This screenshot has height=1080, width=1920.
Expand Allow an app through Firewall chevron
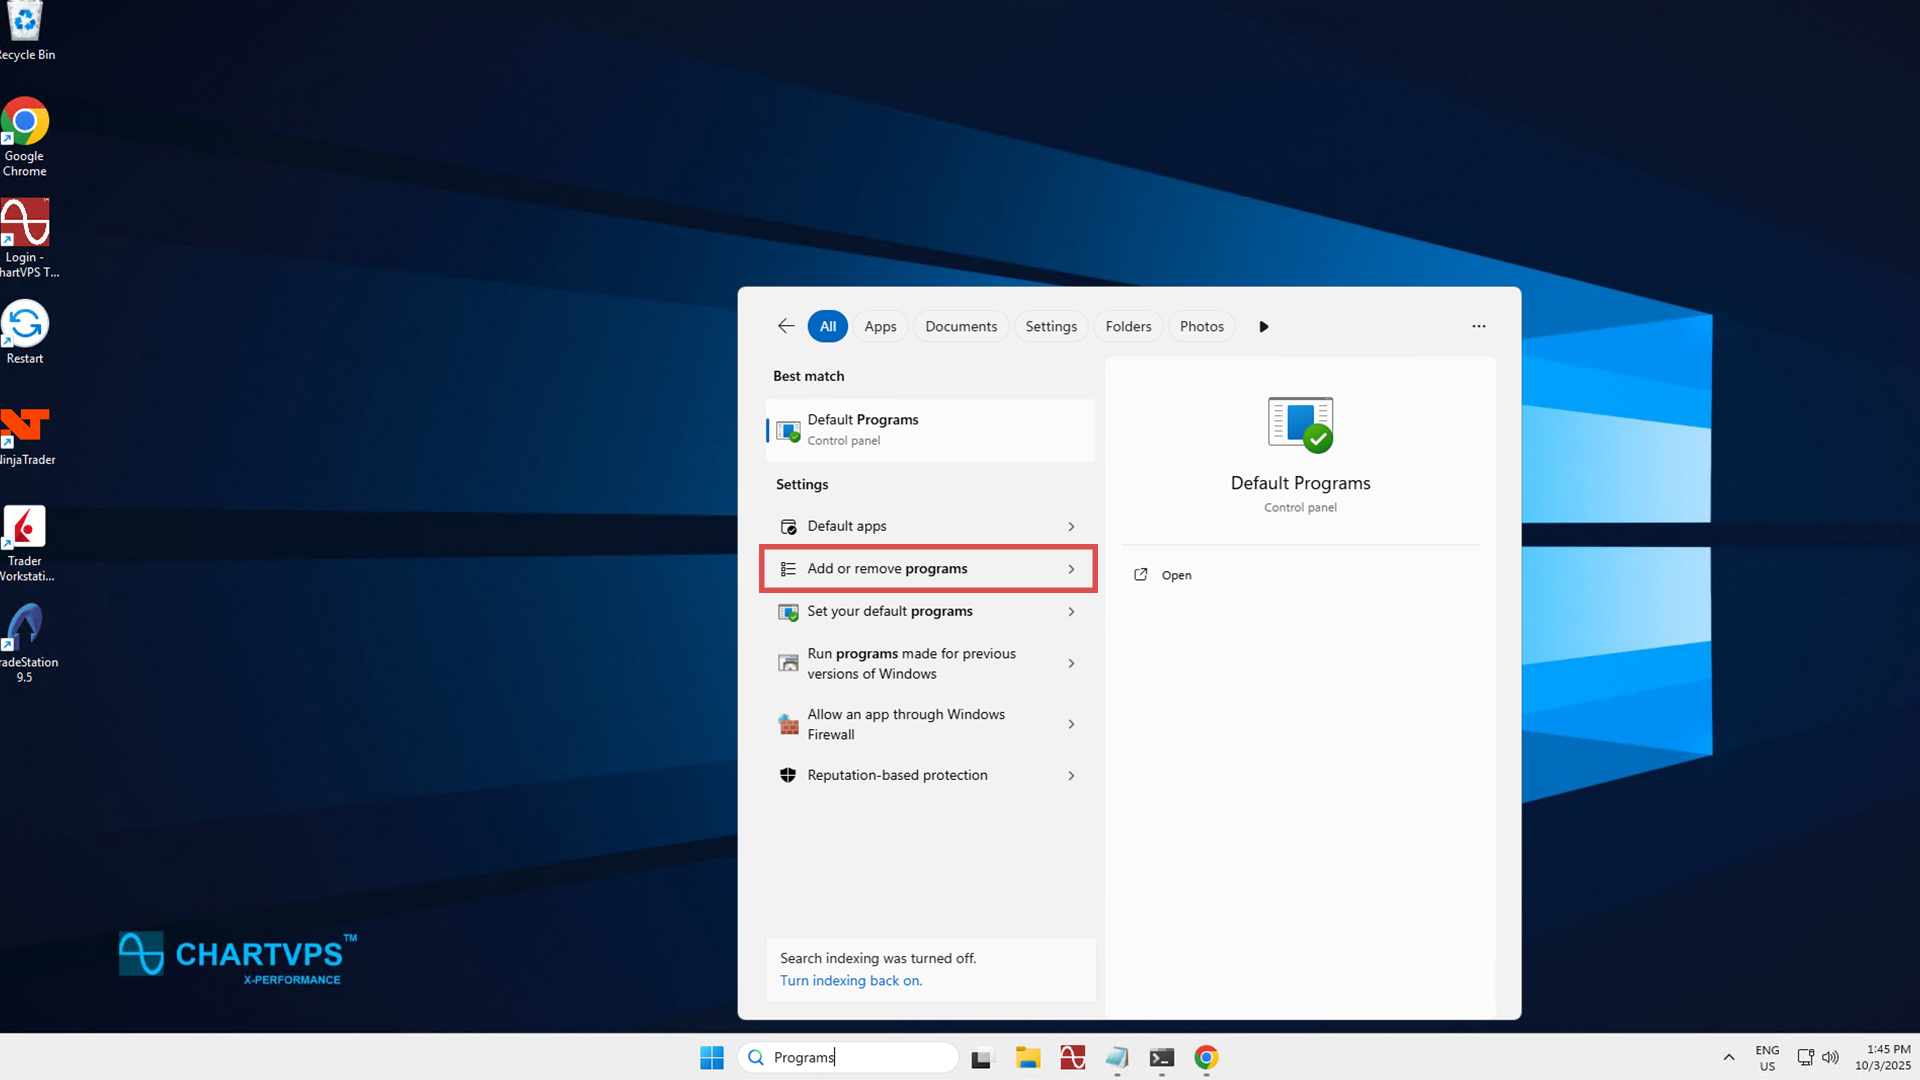point(1071,724)
